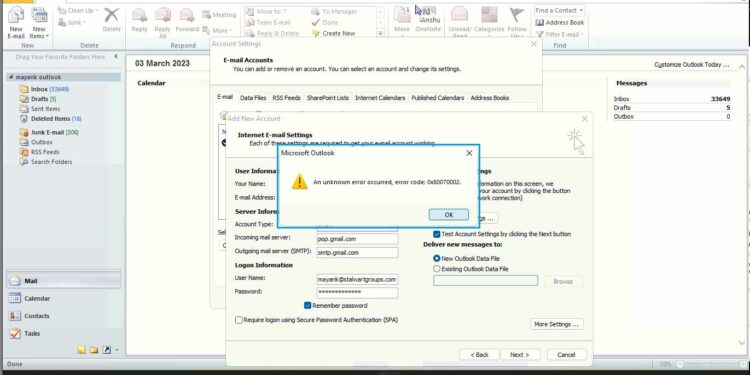The image size is (750, 375).
Task: Switch to the Mail module
Action: [63, 281]
